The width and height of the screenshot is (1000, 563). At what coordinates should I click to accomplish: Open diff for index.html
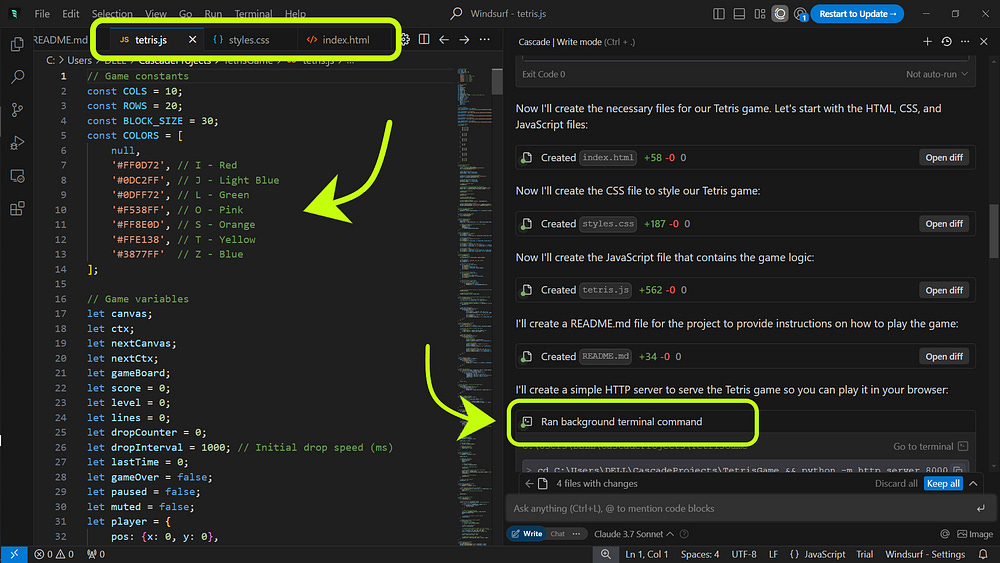(944, 157)
